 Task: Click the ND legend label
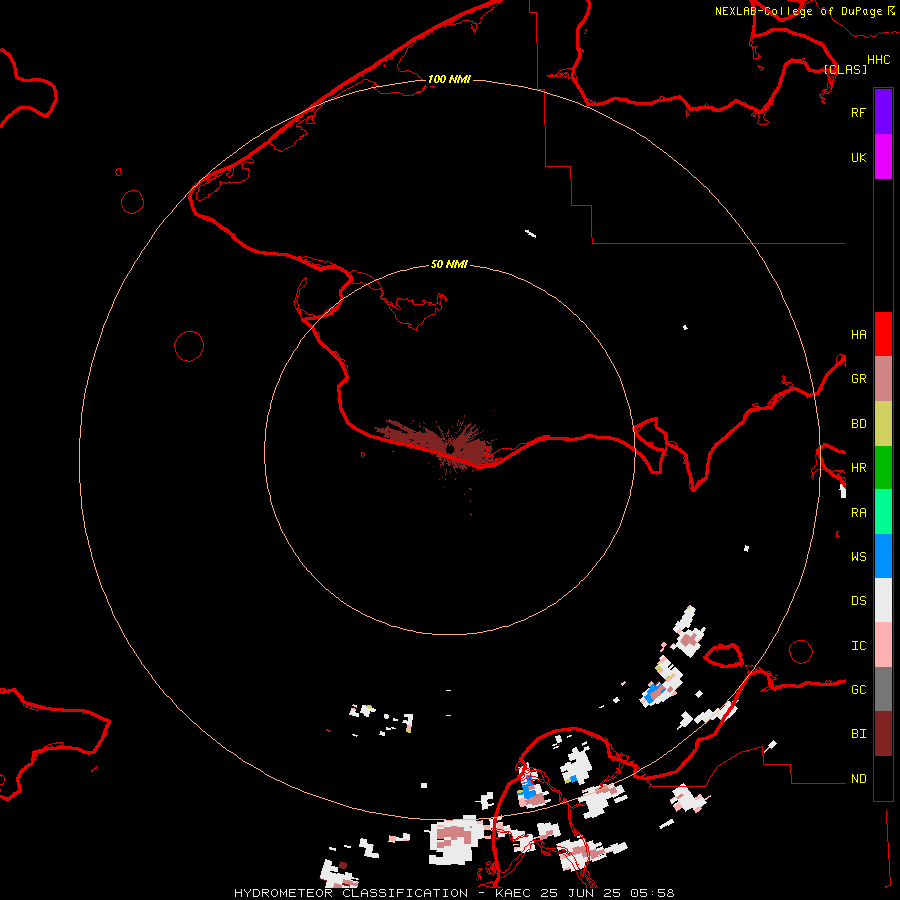[858, 778]
